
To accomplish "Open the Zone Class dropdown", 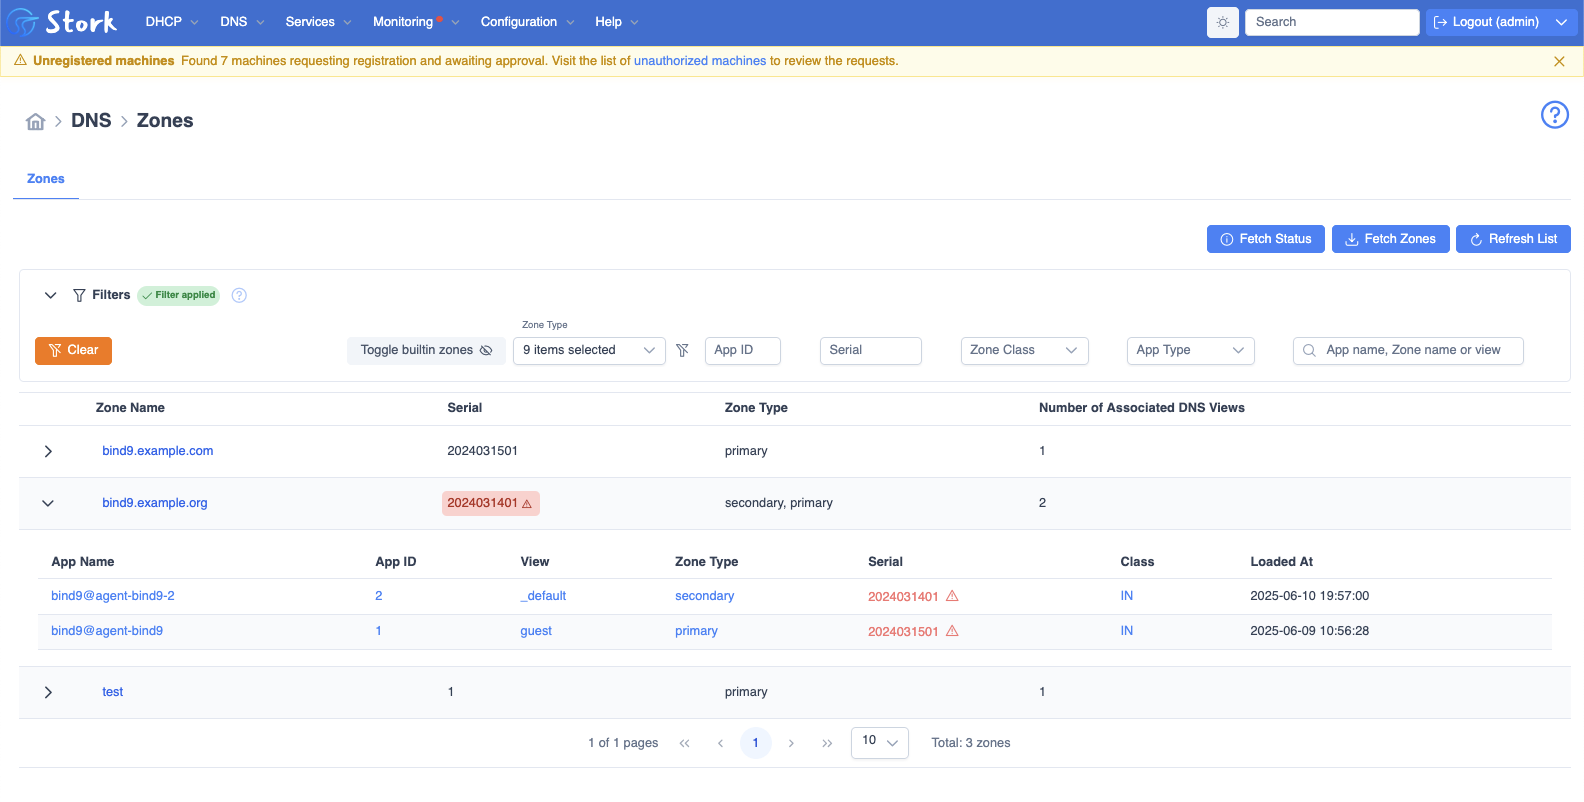I will [x=1024, y=350].
